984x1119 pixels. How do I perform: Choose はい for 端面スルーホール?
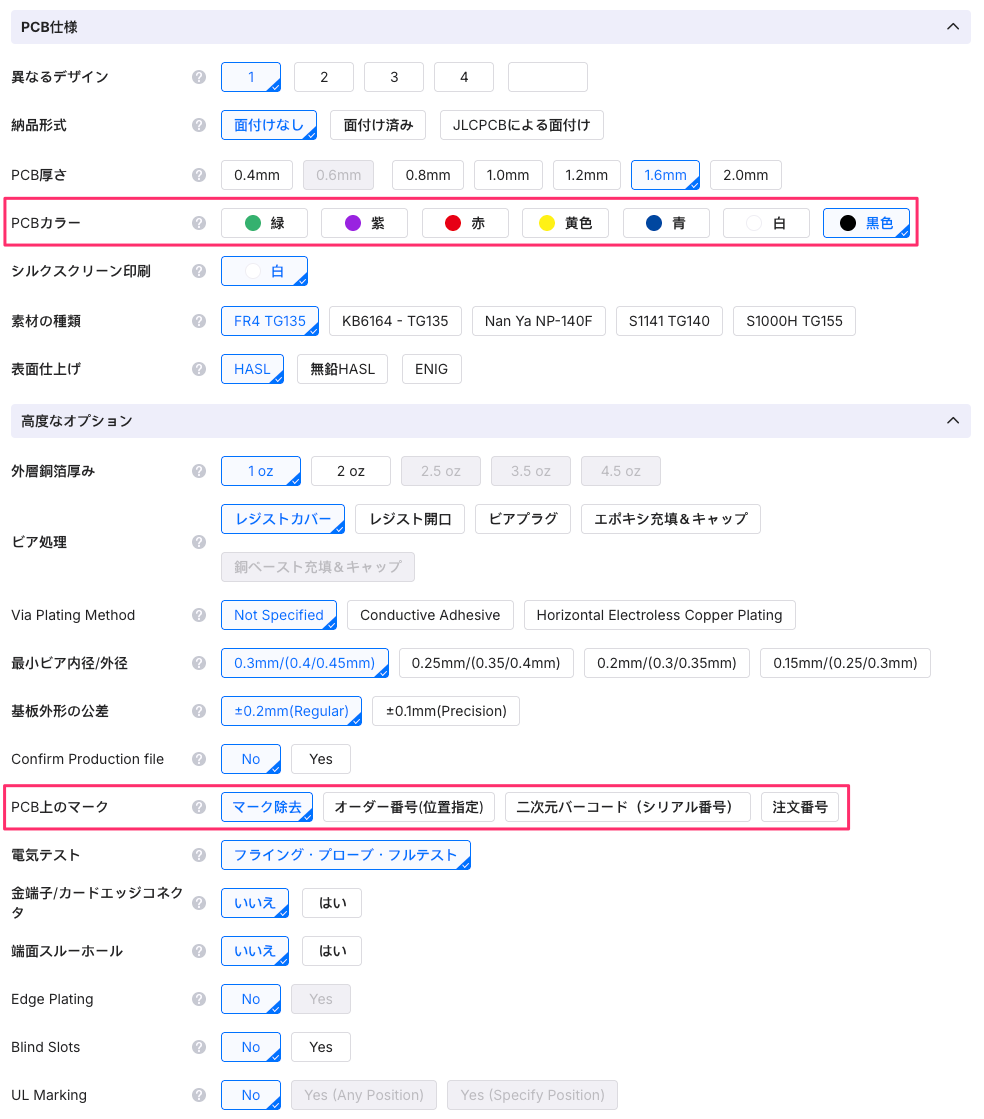332,951
